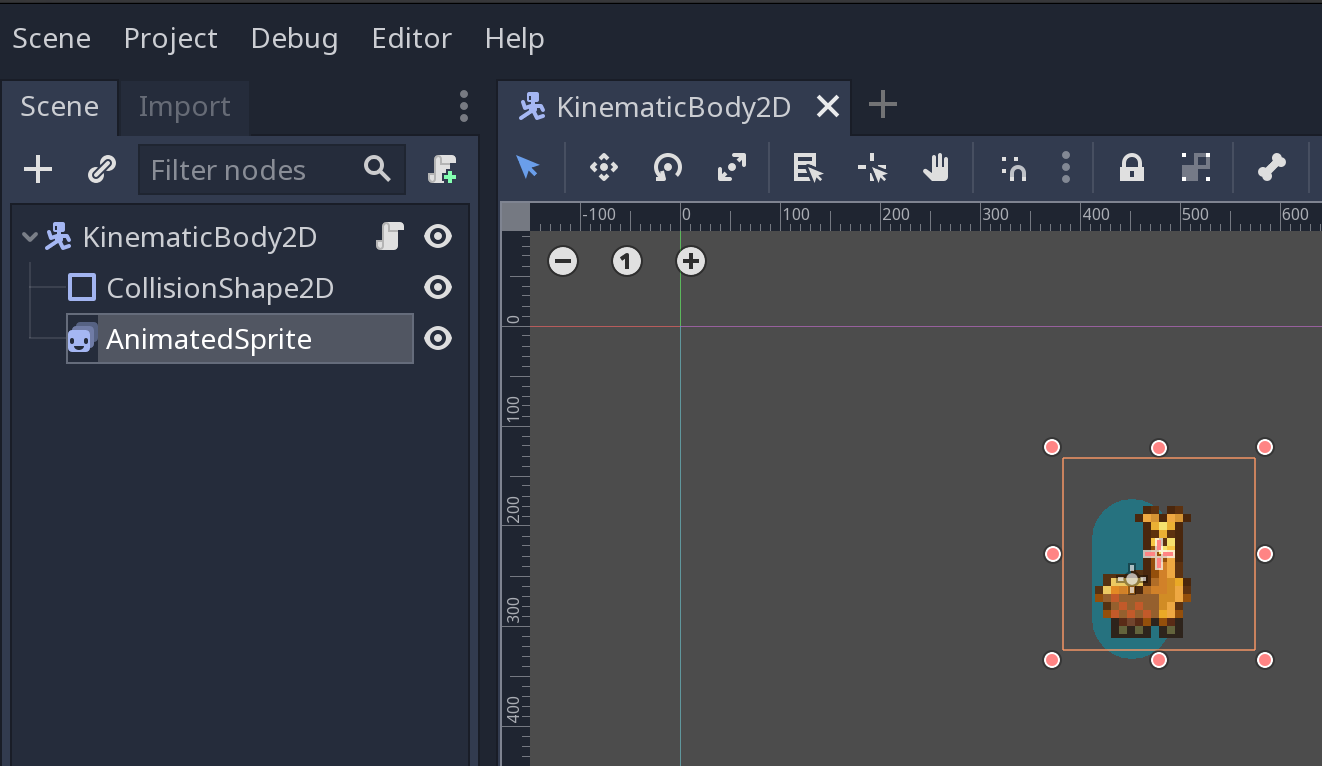Select the Rotate mode tool
1322x766 pixels.
tap(667, 168)
